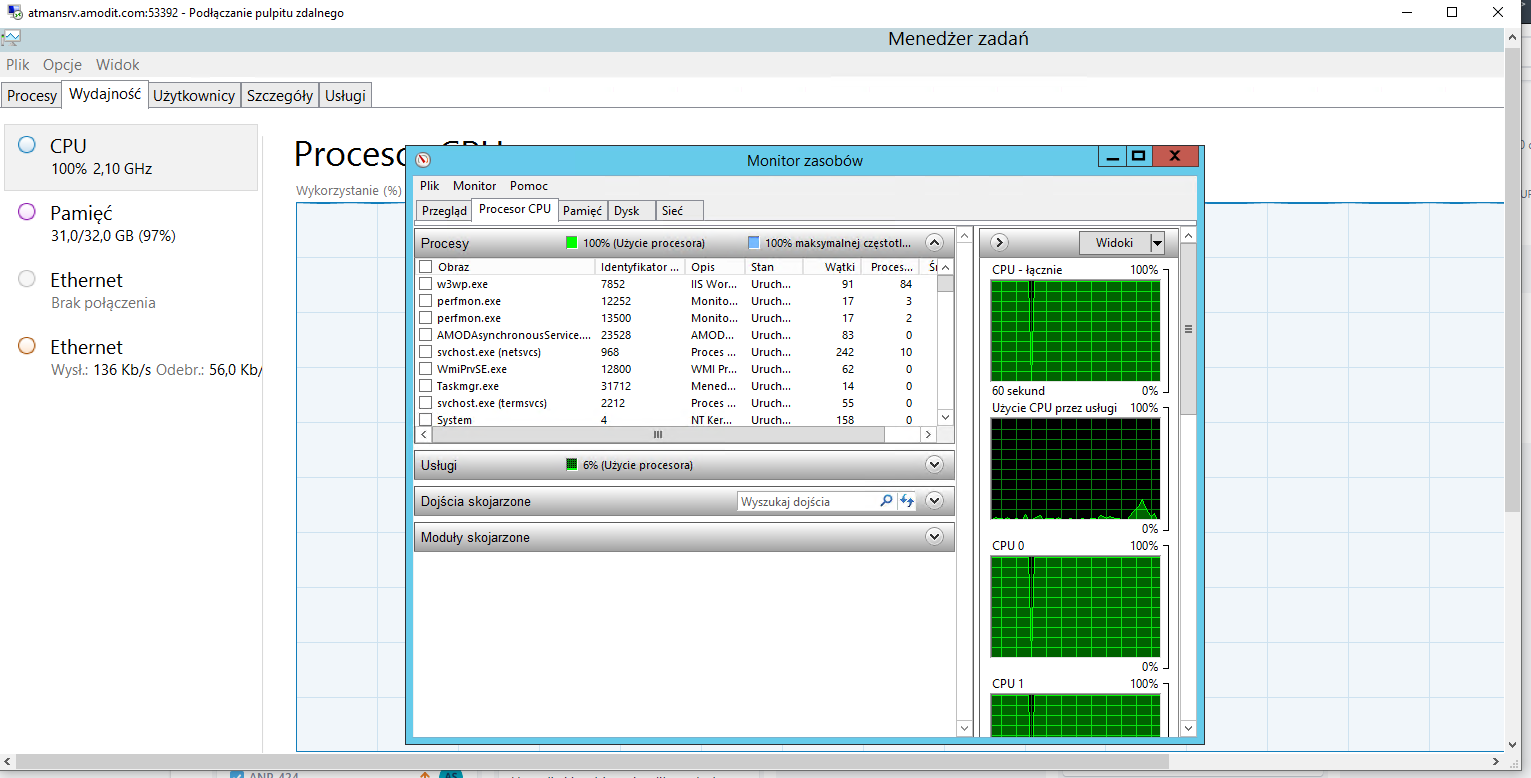The height and width of the screenshot is (778, 1531).
Task: Select Pamięć 31,0/32,0 GB in Task Manager
Action: click(x=131, y=224)
